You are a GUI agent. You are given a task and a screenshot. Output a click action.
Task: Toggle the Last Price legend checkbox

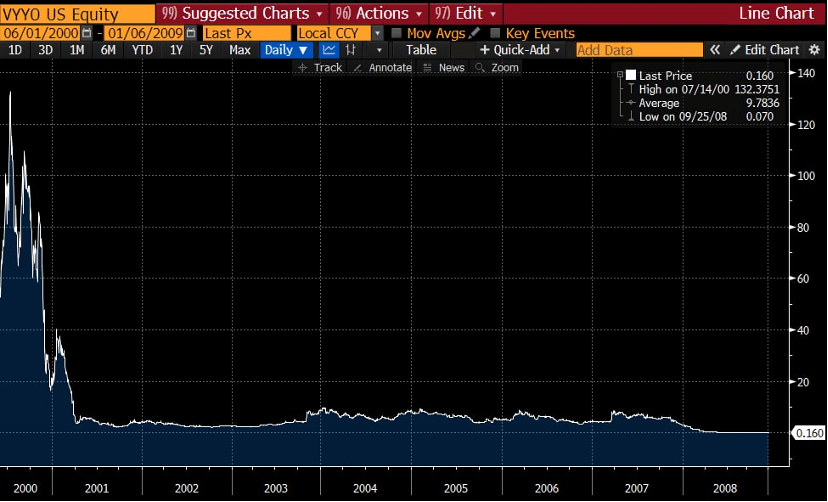[631, 76]
